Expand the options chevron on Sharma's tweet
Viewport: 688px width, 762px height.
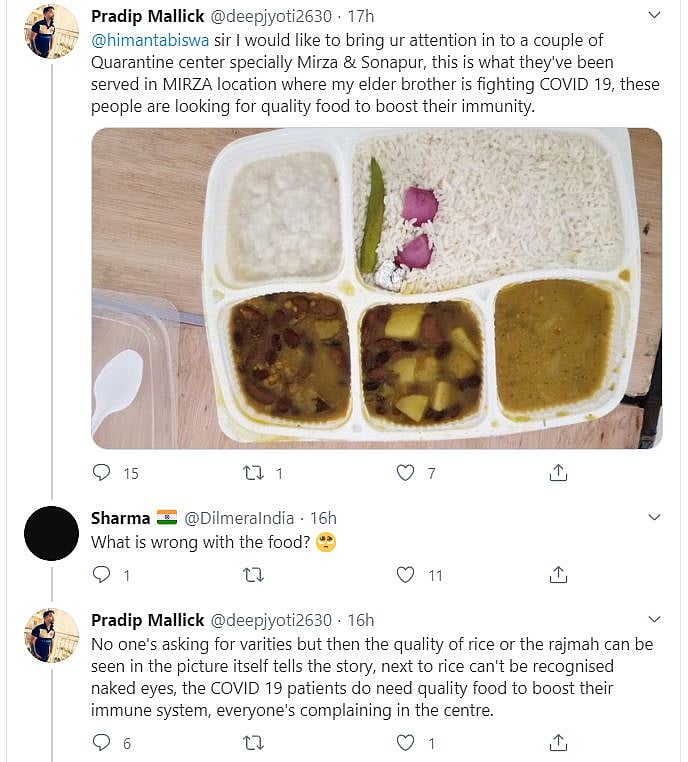(654, 518)
